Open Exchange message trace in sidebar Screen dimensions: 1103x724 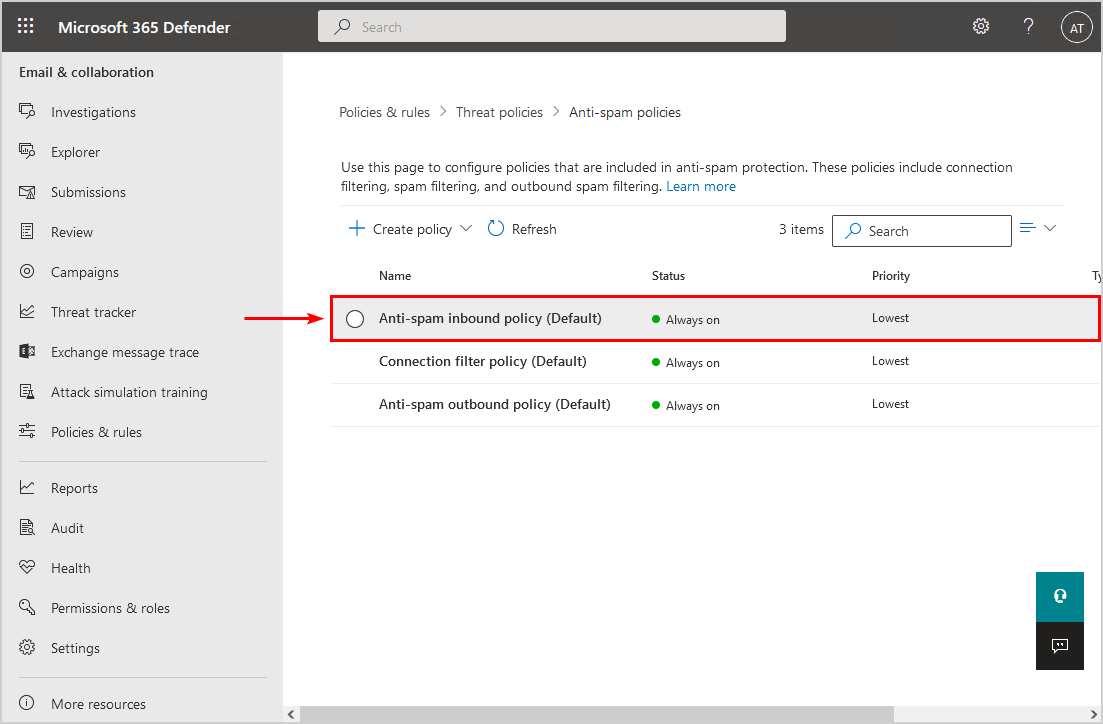[x=125, y=352]
